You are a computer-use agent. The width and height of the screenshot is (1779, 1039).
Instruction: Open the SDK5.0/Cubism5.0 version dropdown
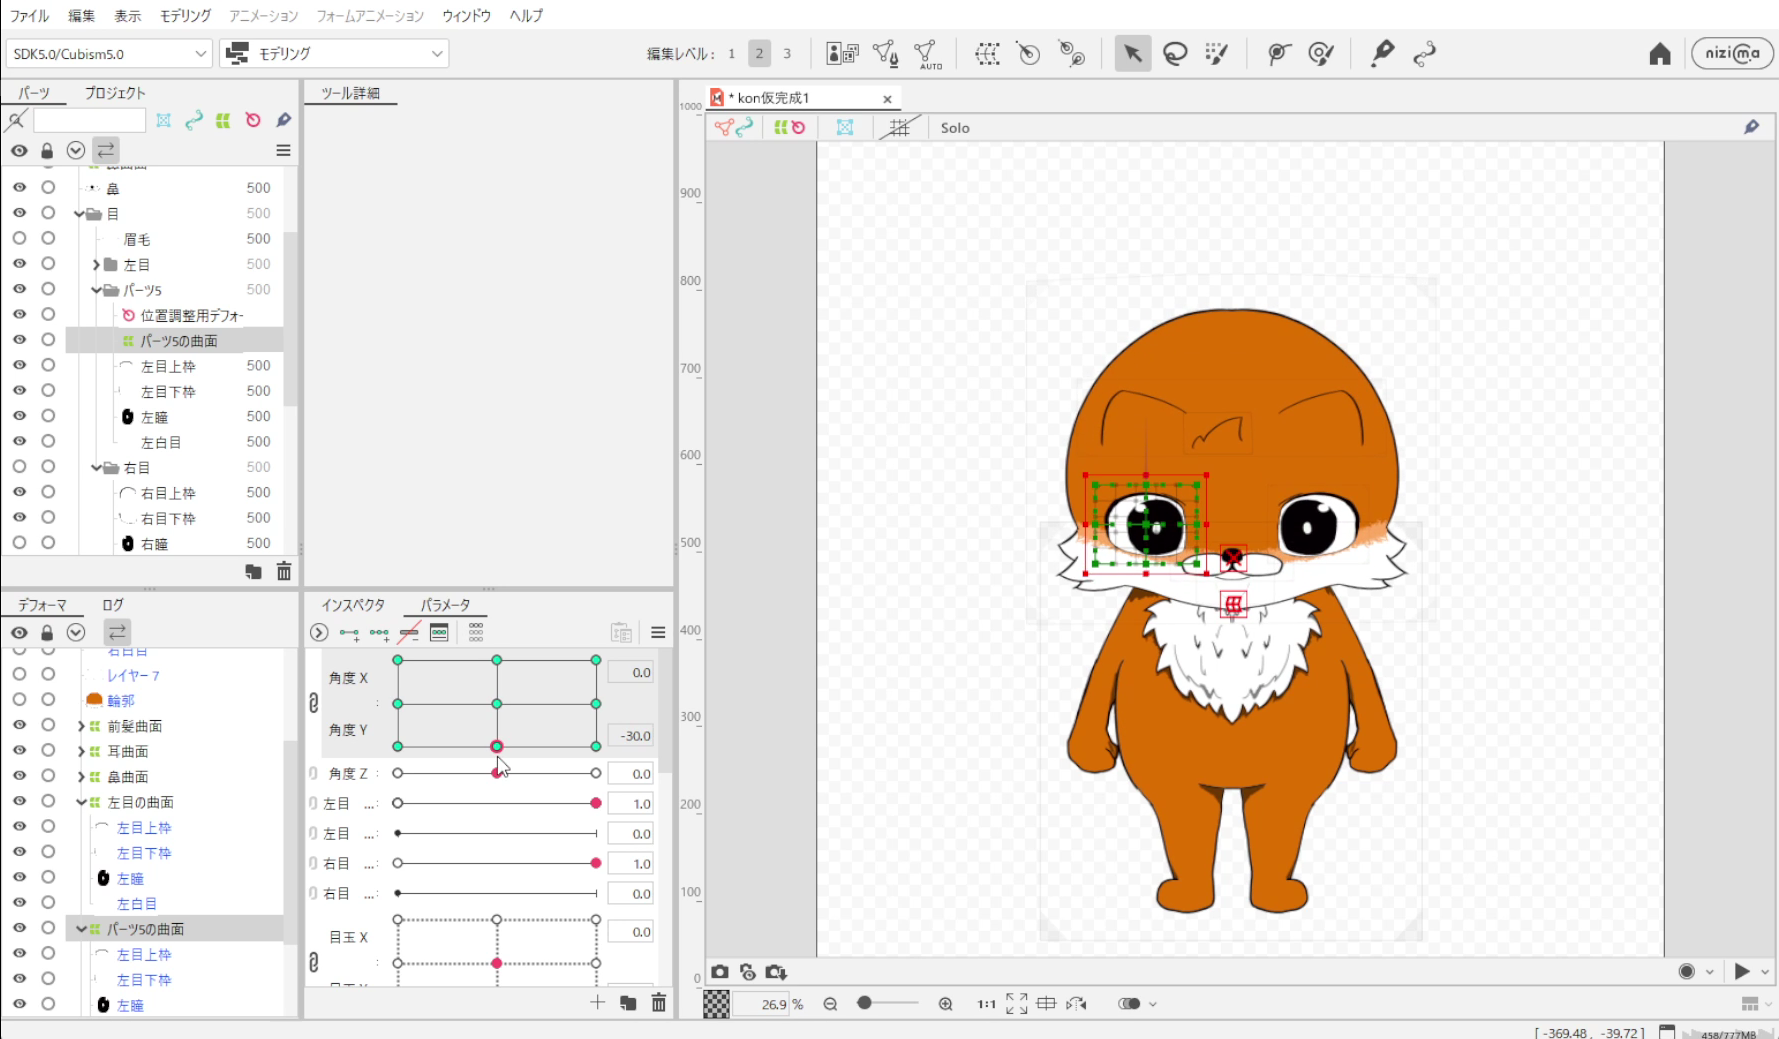(x=109, y=54)
